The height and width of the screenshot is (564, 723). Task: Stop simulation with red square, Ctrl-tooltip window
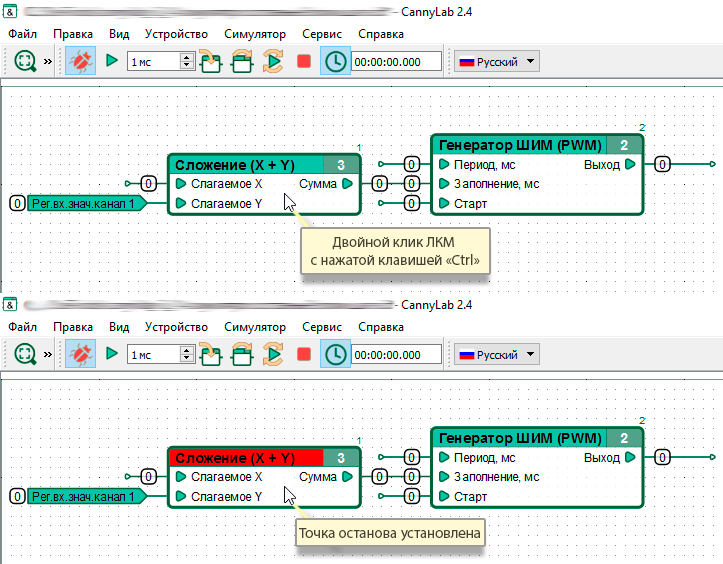point(304,61)
